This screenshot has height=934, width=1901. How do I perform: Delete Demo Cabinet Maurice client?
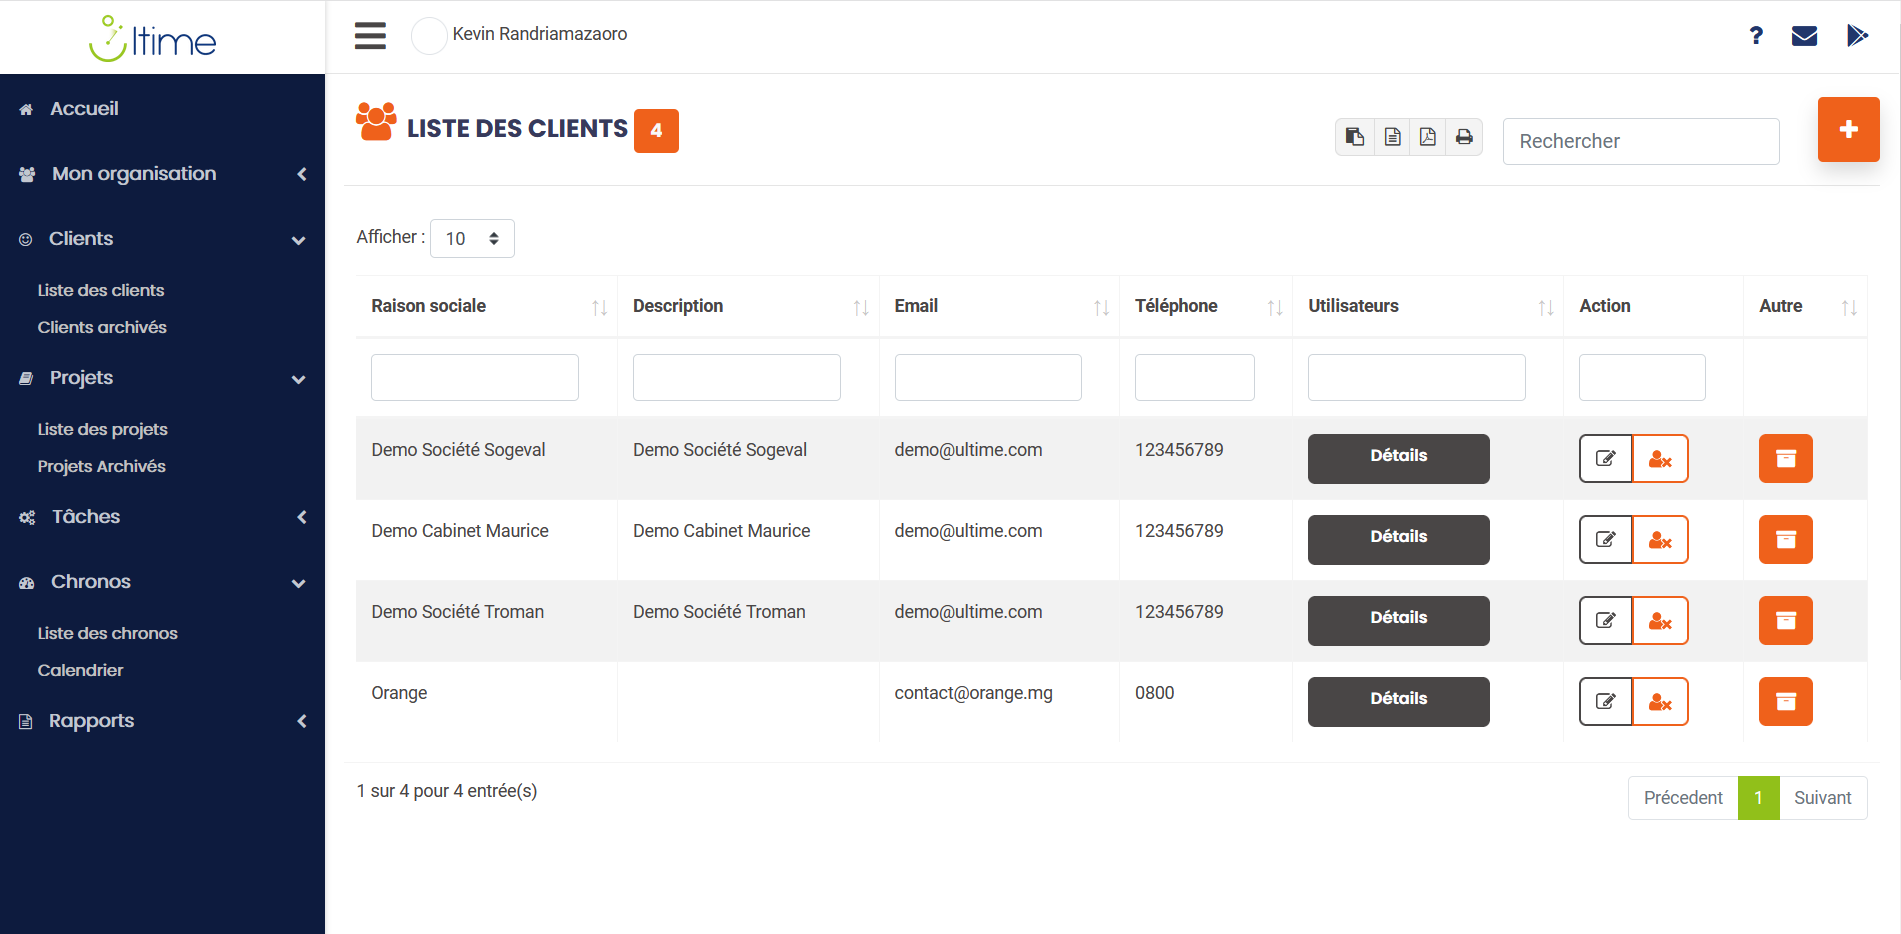(x=1661, y=539)
